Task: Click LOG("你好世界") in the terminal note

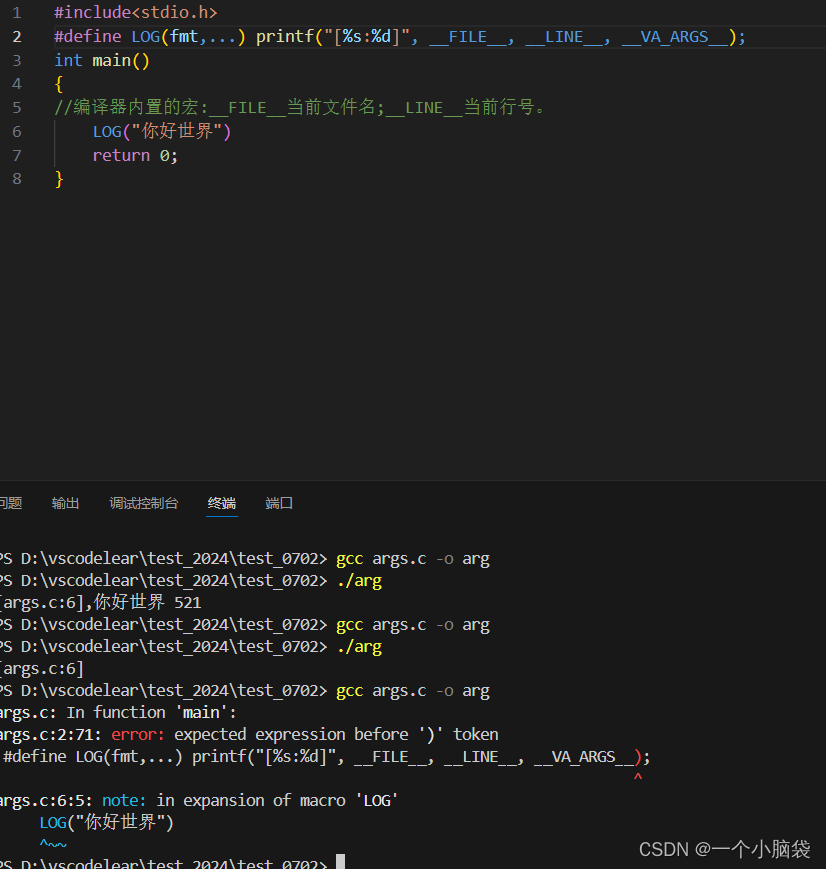Action: tap(106, 822)
